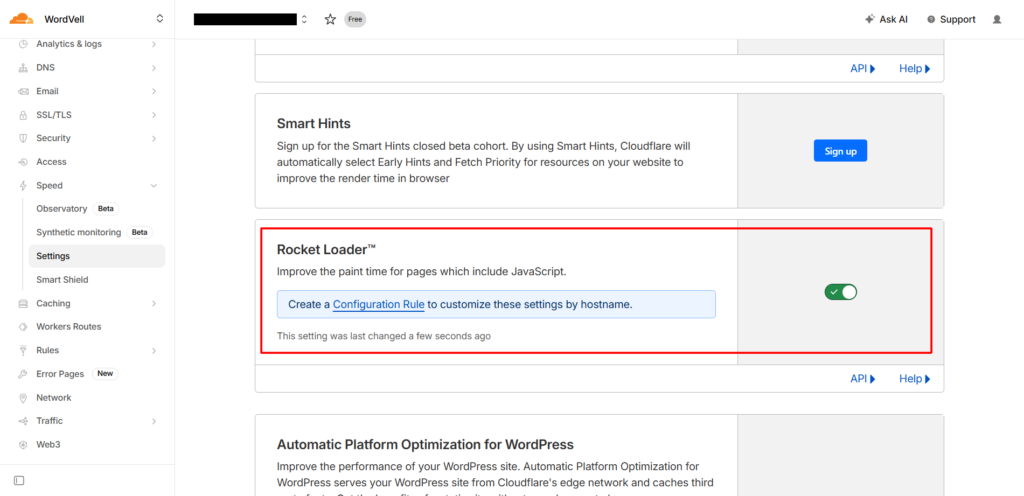Click the Access icon in sidebar
The height and width of the screenshot is (496, 1024).
[x=23, y=162]
